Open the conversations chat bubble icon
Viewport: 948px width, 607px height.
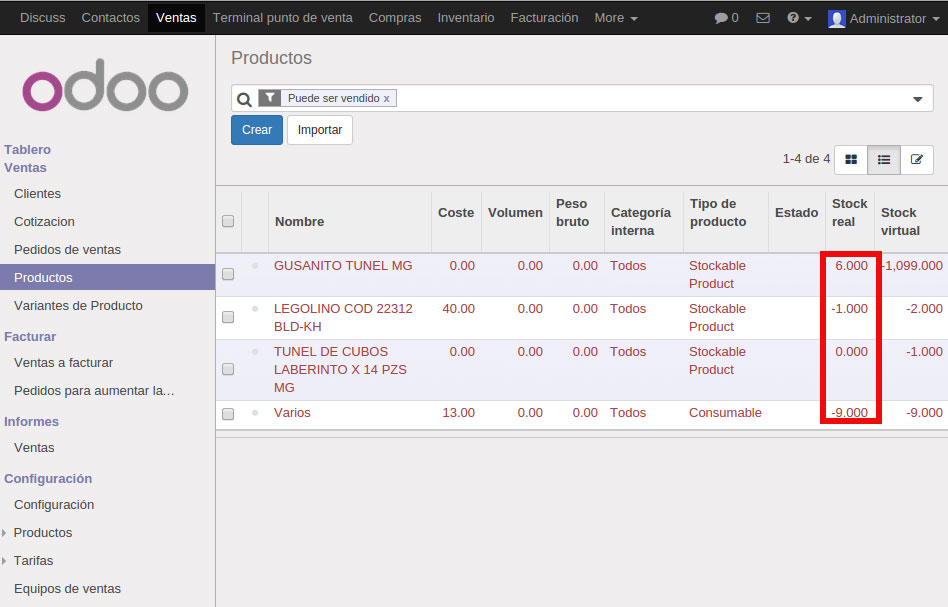721,18
